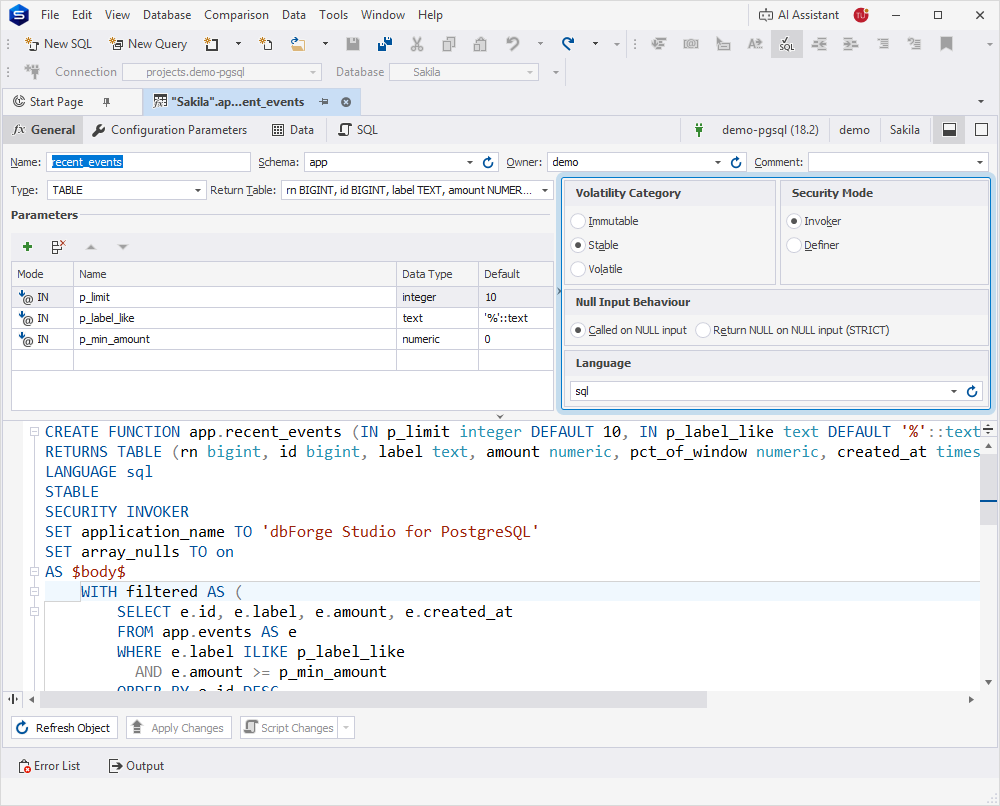
Task: Open the Comparison menu
Action: 236,15
